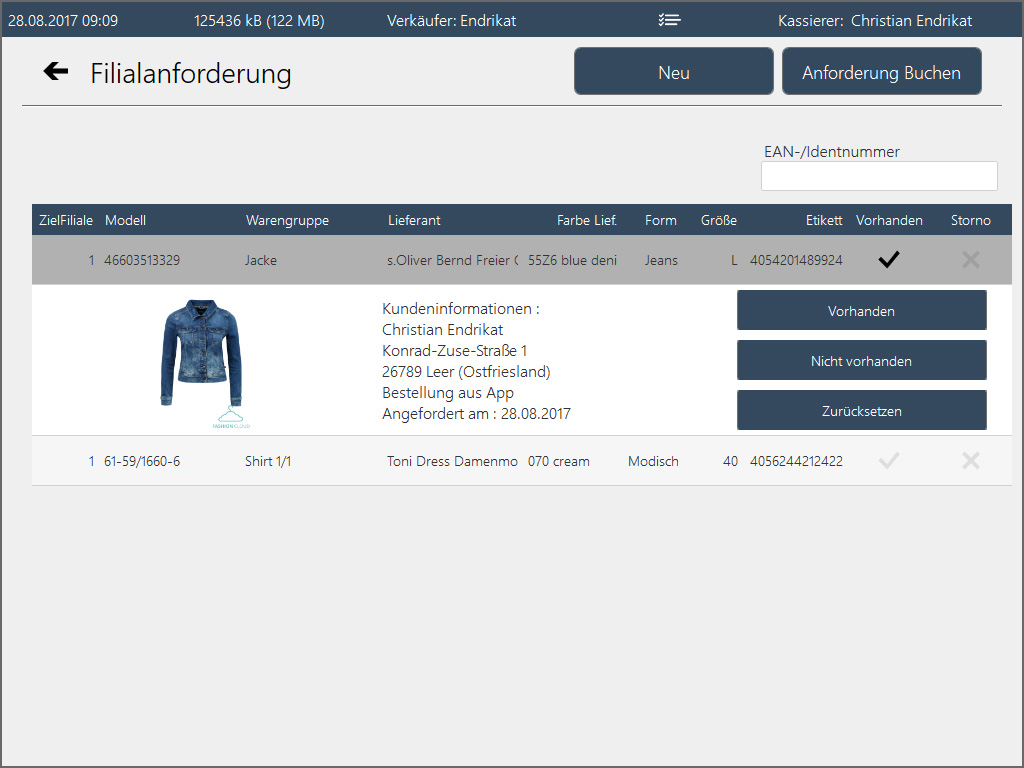Click the Storno X for the Jacke row
The height and width of the screenshot is (768, 1024).
pos(970,260)
